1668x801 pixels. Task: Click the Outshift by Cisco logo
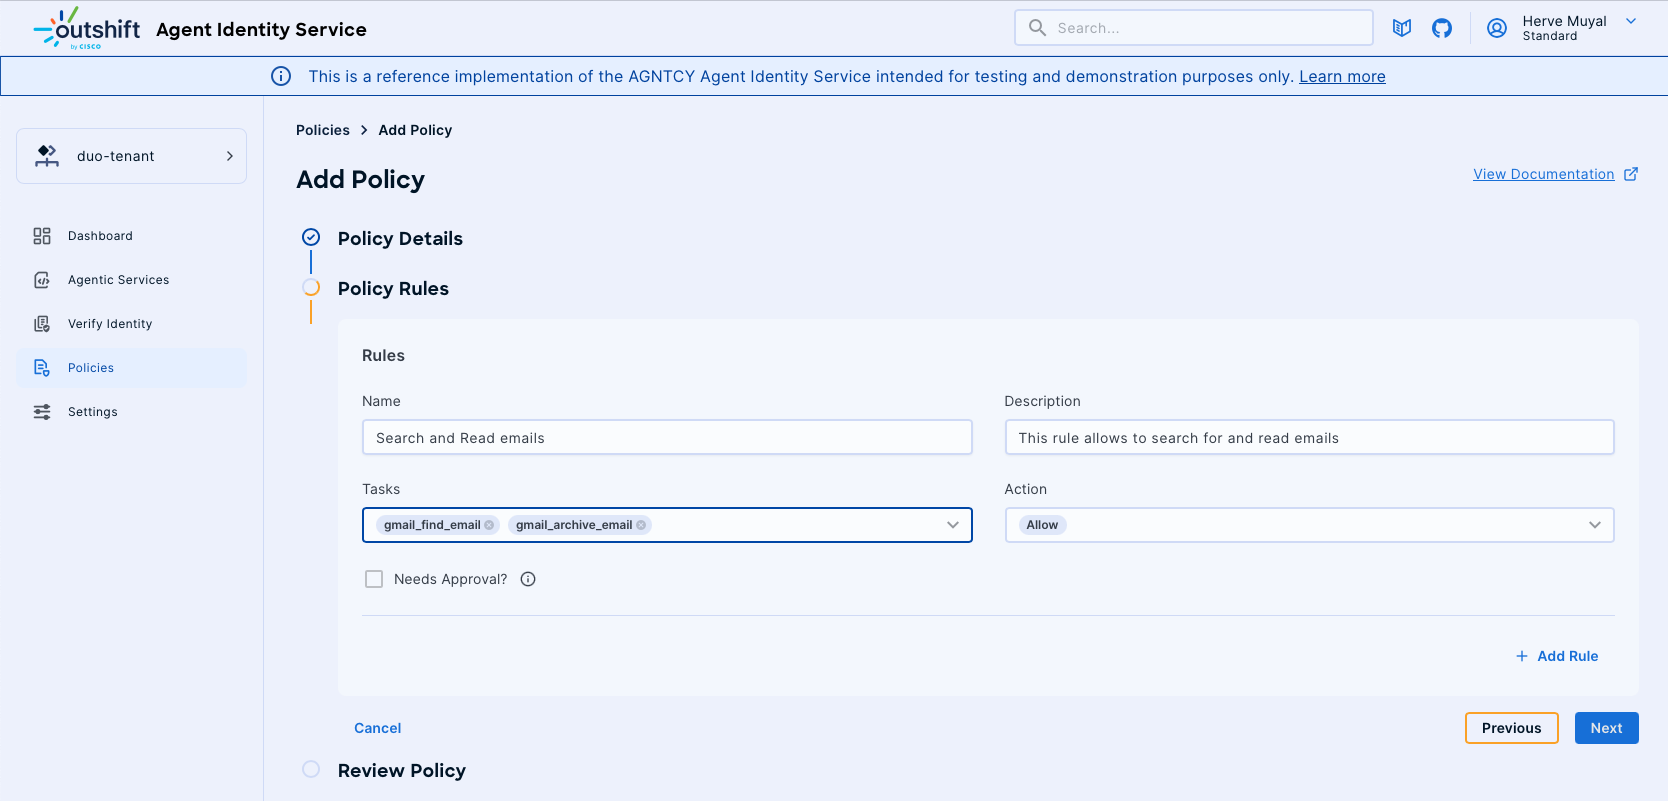pos(87,29)
